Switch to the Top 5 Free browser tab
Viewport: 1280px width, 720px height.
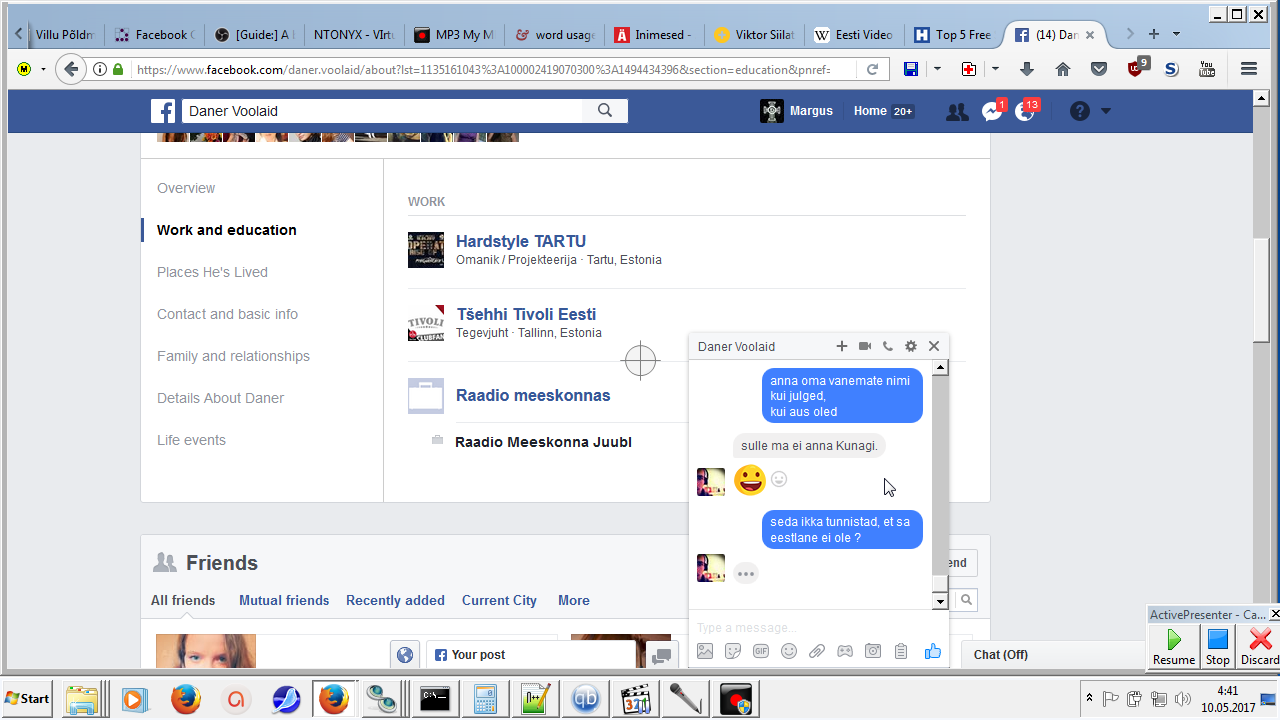click(x=954, y=35)
